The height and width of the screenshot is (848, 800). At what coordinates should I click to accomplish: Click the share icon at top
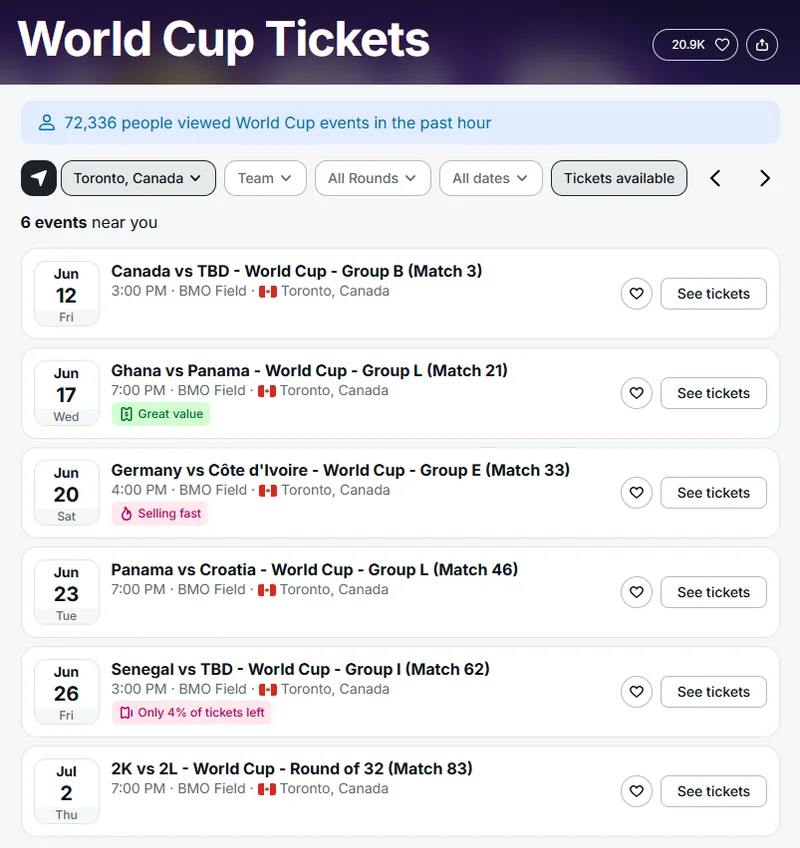pyautogui.click(x=762, y=45)
